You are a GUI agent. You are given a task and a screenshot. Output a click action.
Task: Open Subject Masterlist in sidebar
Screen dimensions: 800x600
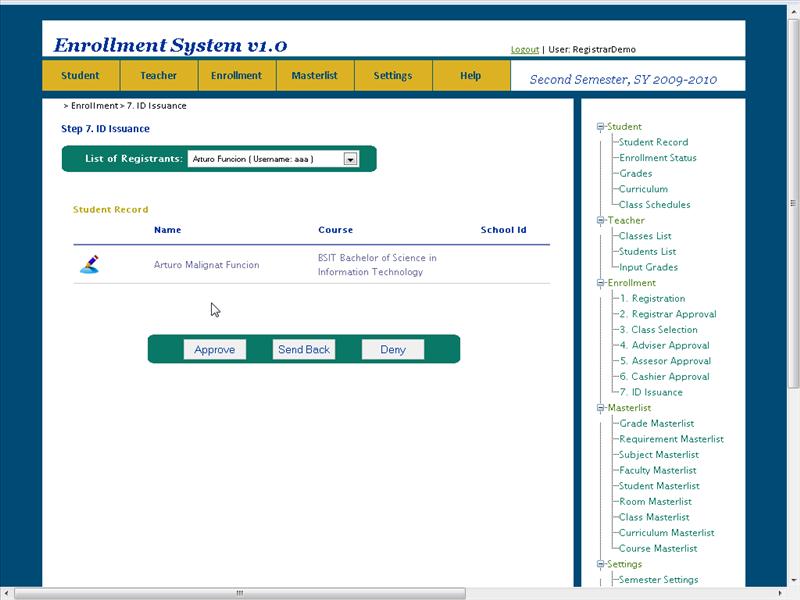tap(659, 455)
